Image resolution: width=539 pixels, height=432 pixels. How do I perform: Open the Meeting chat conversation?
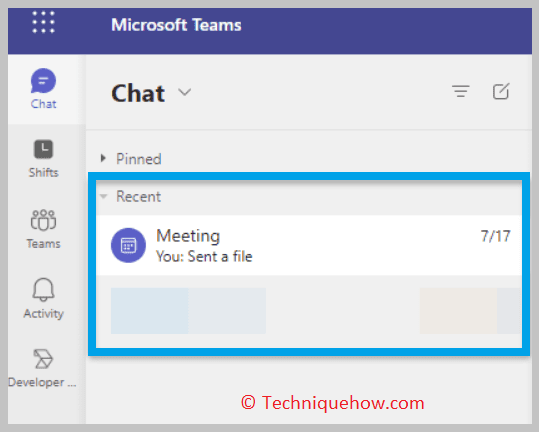click(x=309, y=245)
